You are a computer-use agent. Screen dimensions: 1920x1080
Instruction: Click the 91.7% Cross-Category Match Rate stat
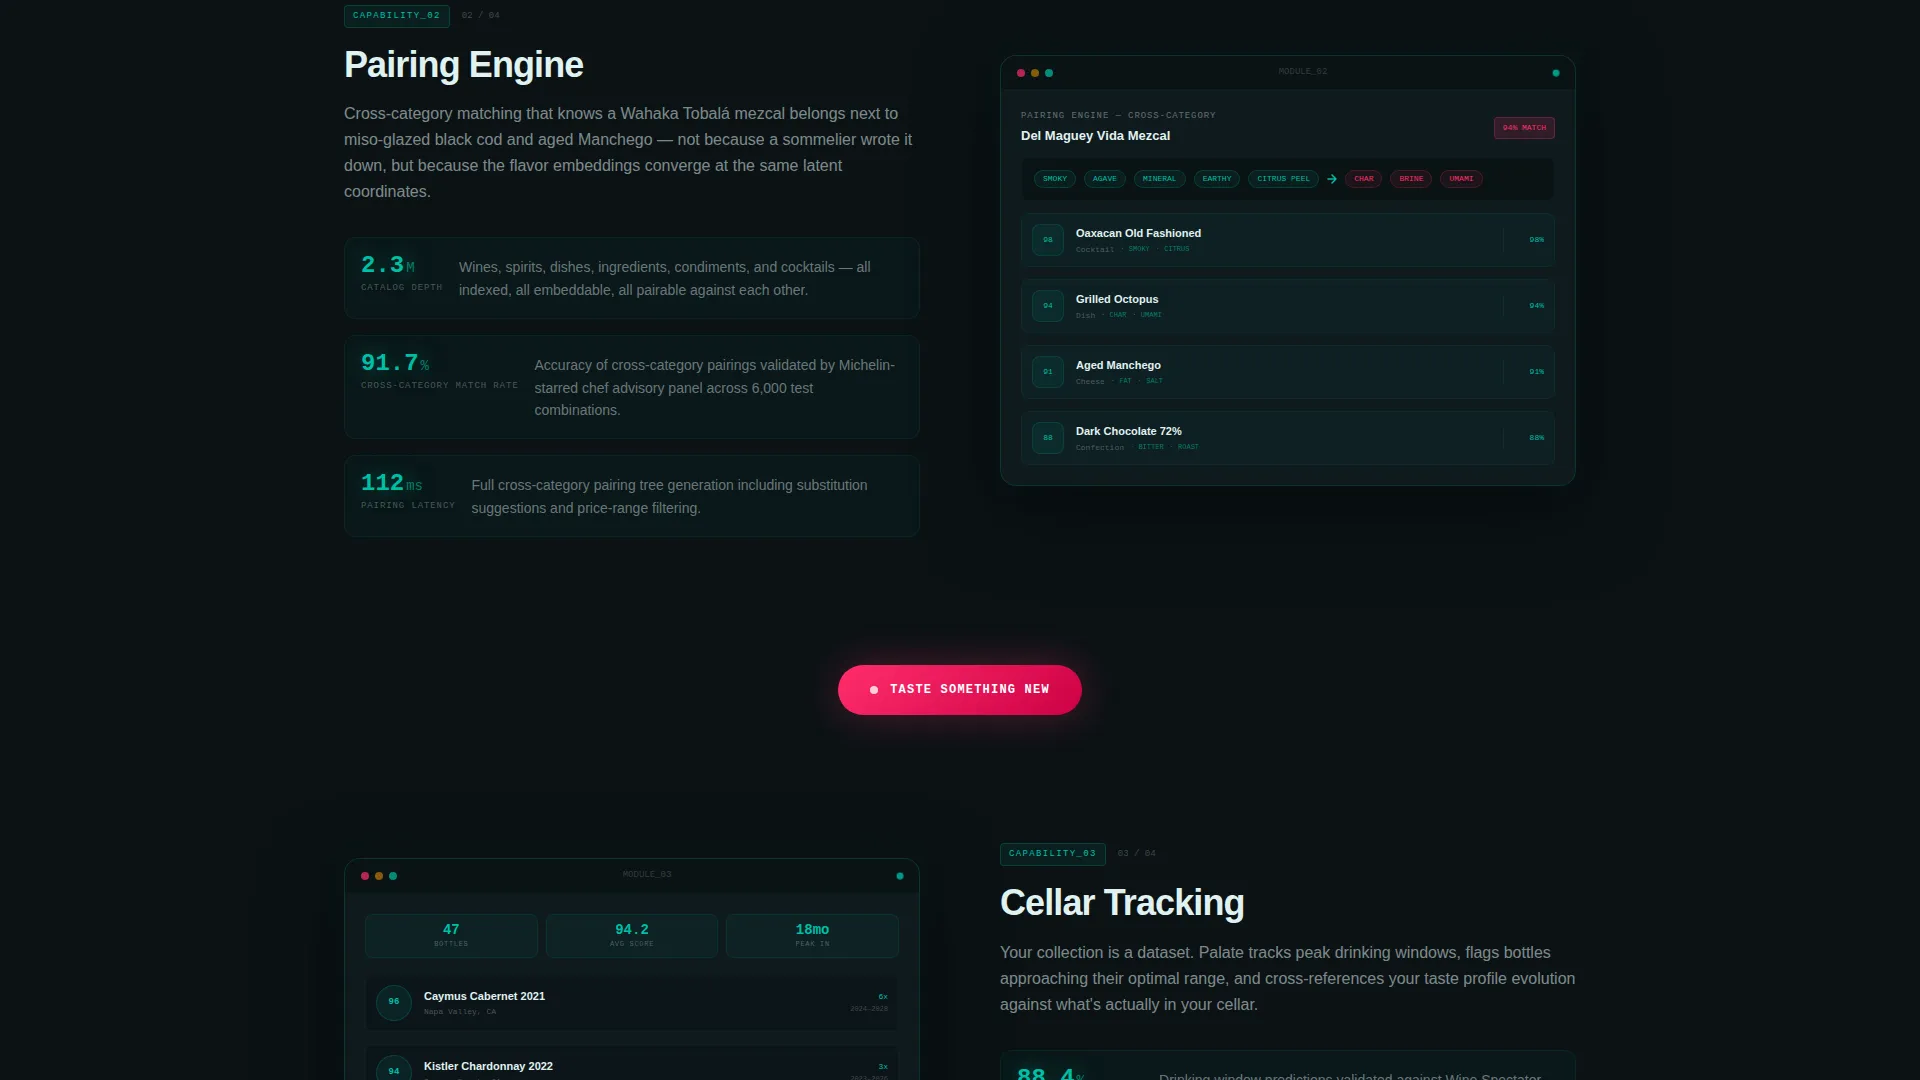coord(632,387)
